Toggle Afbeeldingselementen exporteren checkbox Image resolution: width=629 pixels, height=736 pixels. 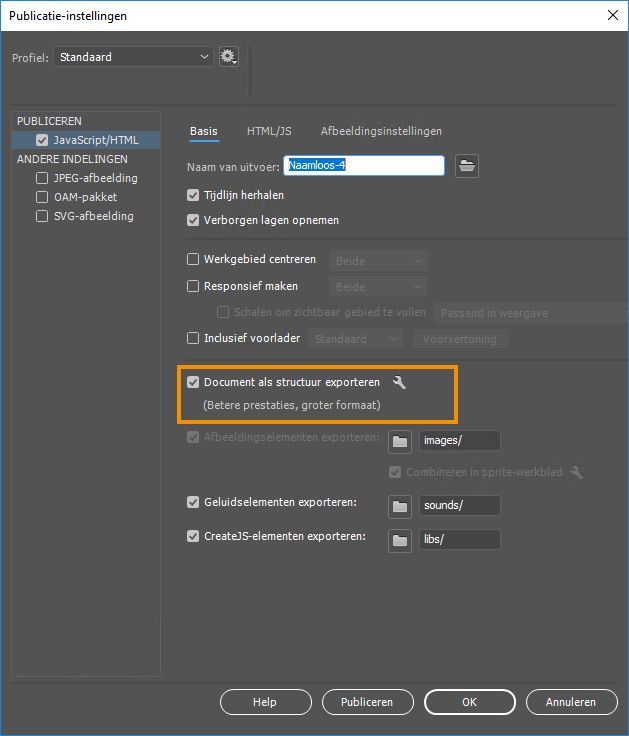tap(193, 437)
